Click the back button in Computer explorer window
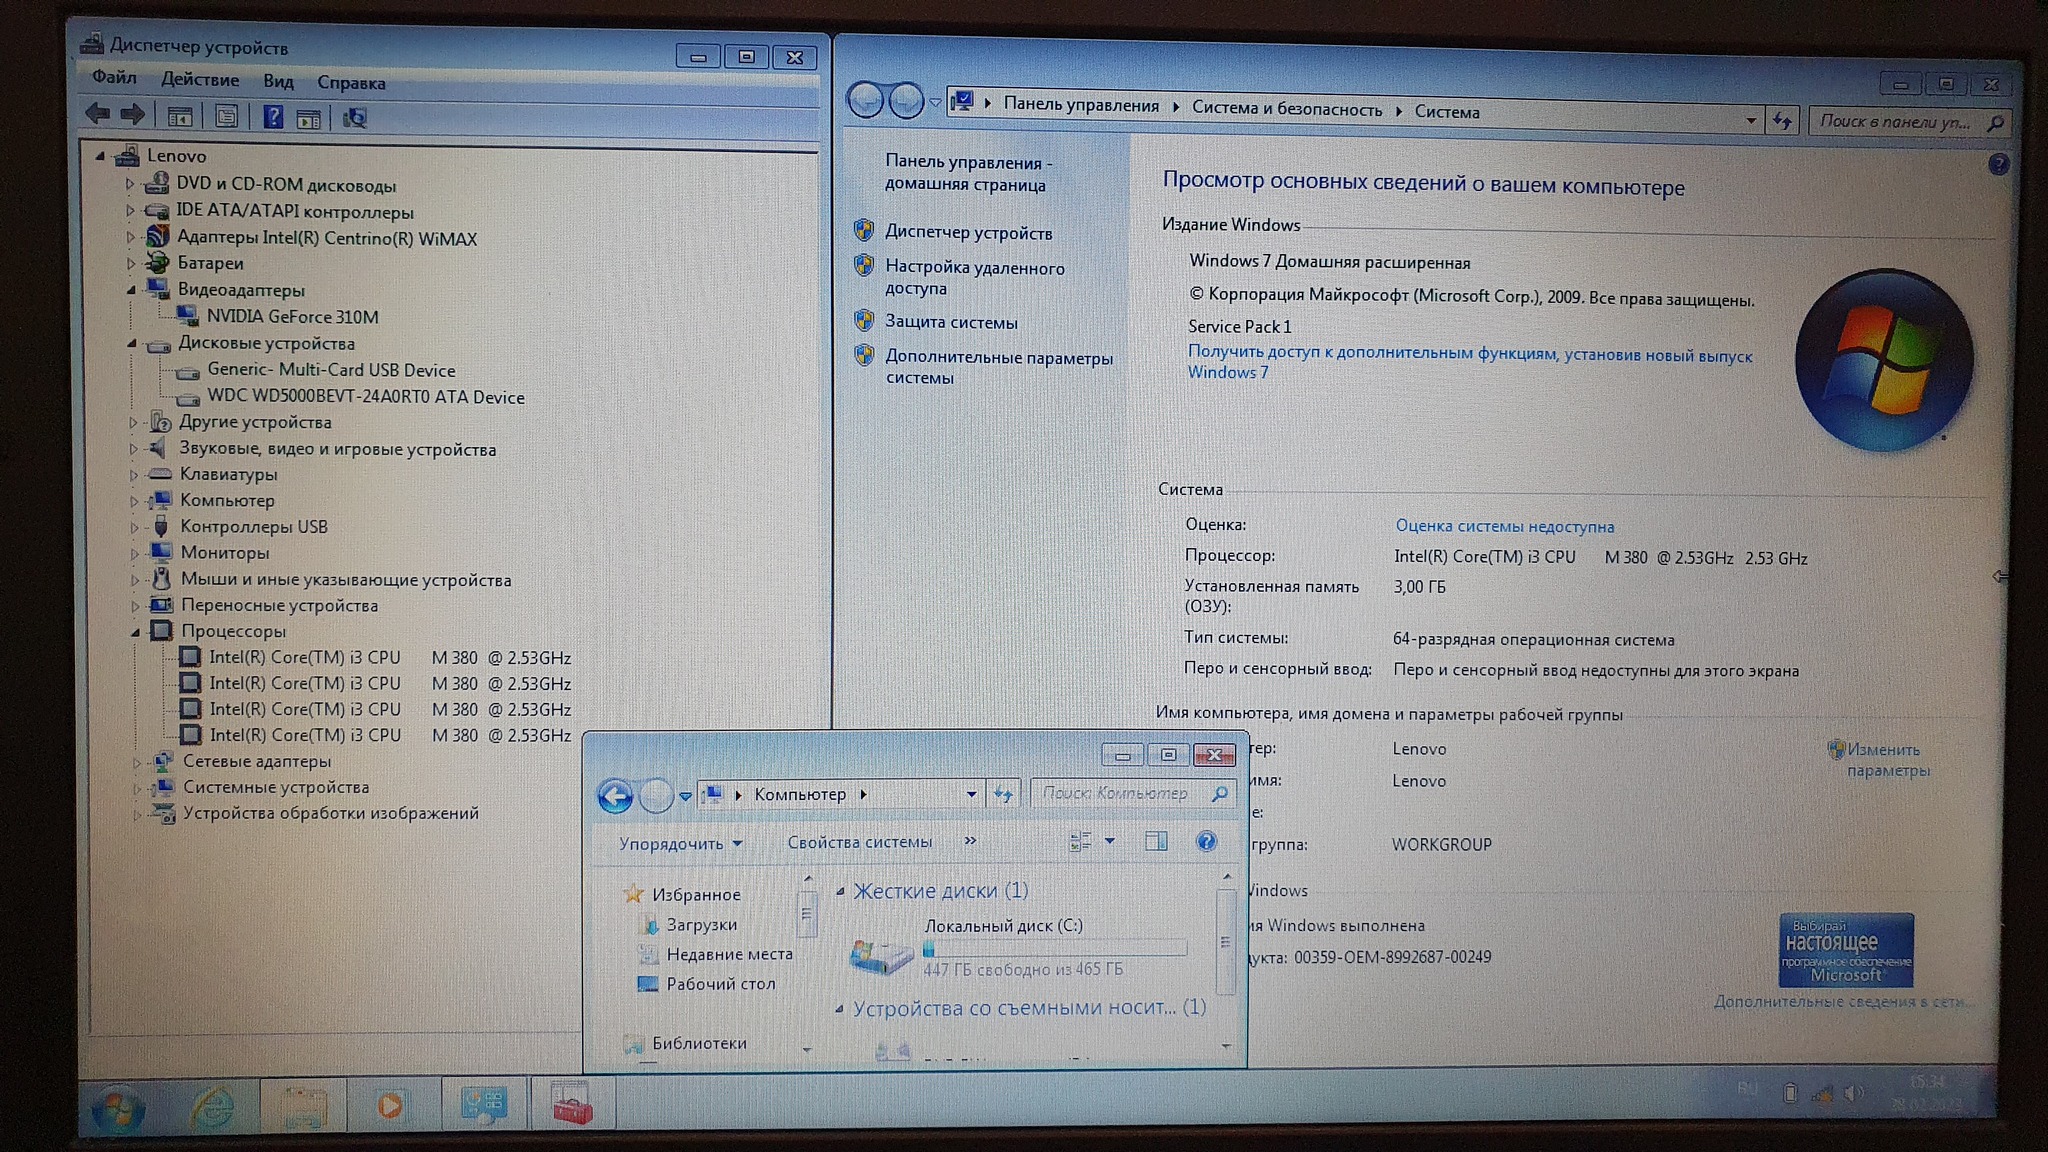 (615, 796)
